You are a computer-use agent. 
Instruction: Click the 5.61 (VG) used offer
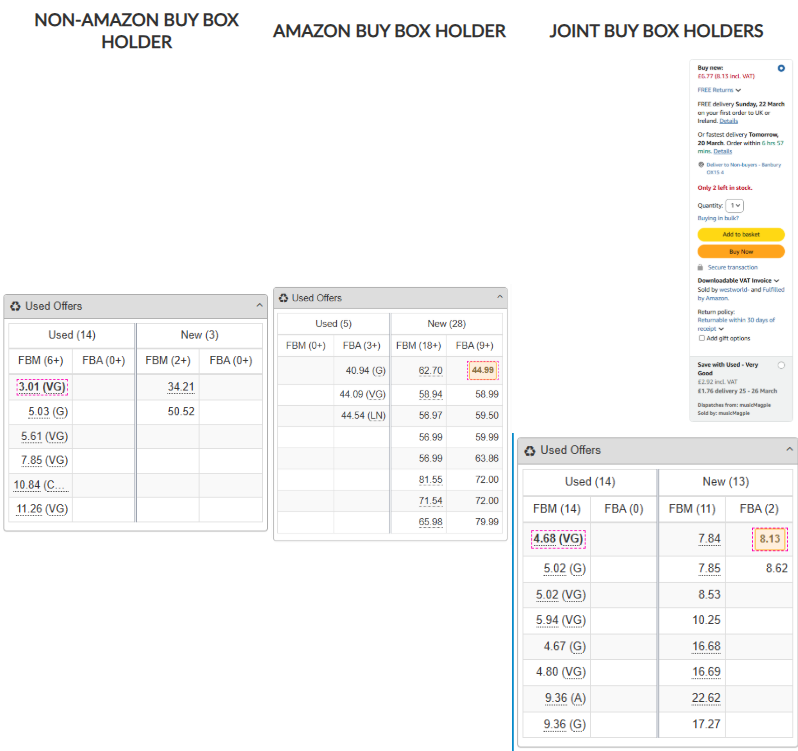click(x=44, y=436)
